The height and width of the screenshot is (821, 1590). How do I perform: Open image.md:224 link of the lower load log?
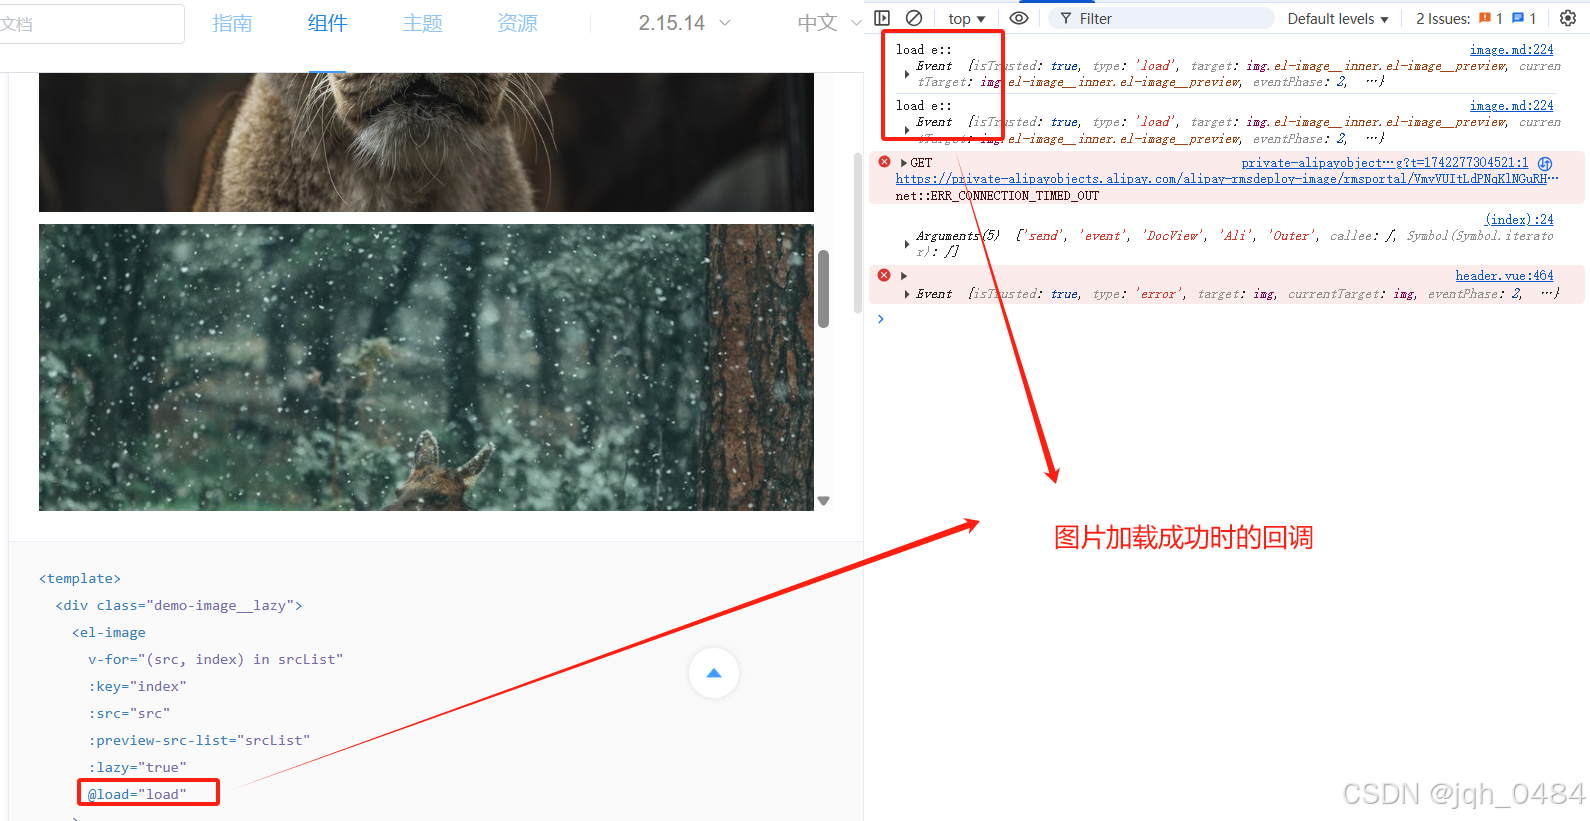(1511, 105)
